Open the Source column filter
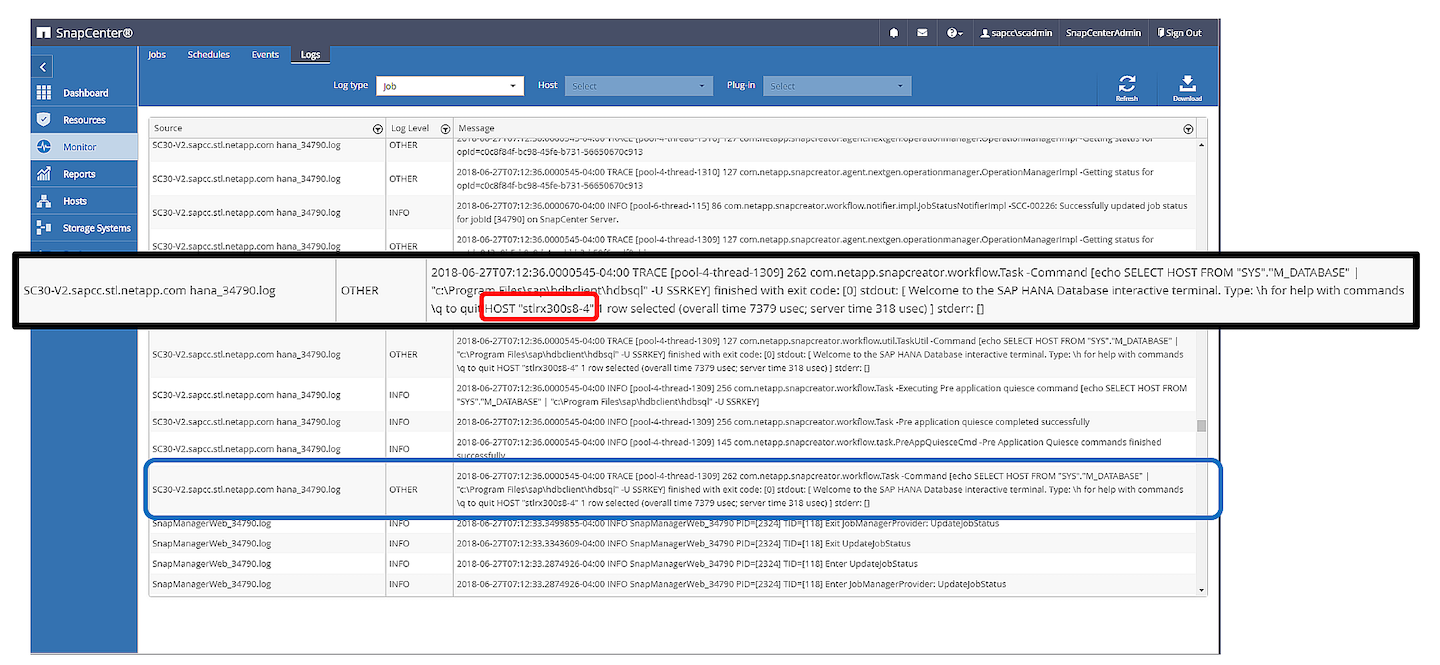The height and width of the screenshot is (665, 1440). (x=377, y=129)
